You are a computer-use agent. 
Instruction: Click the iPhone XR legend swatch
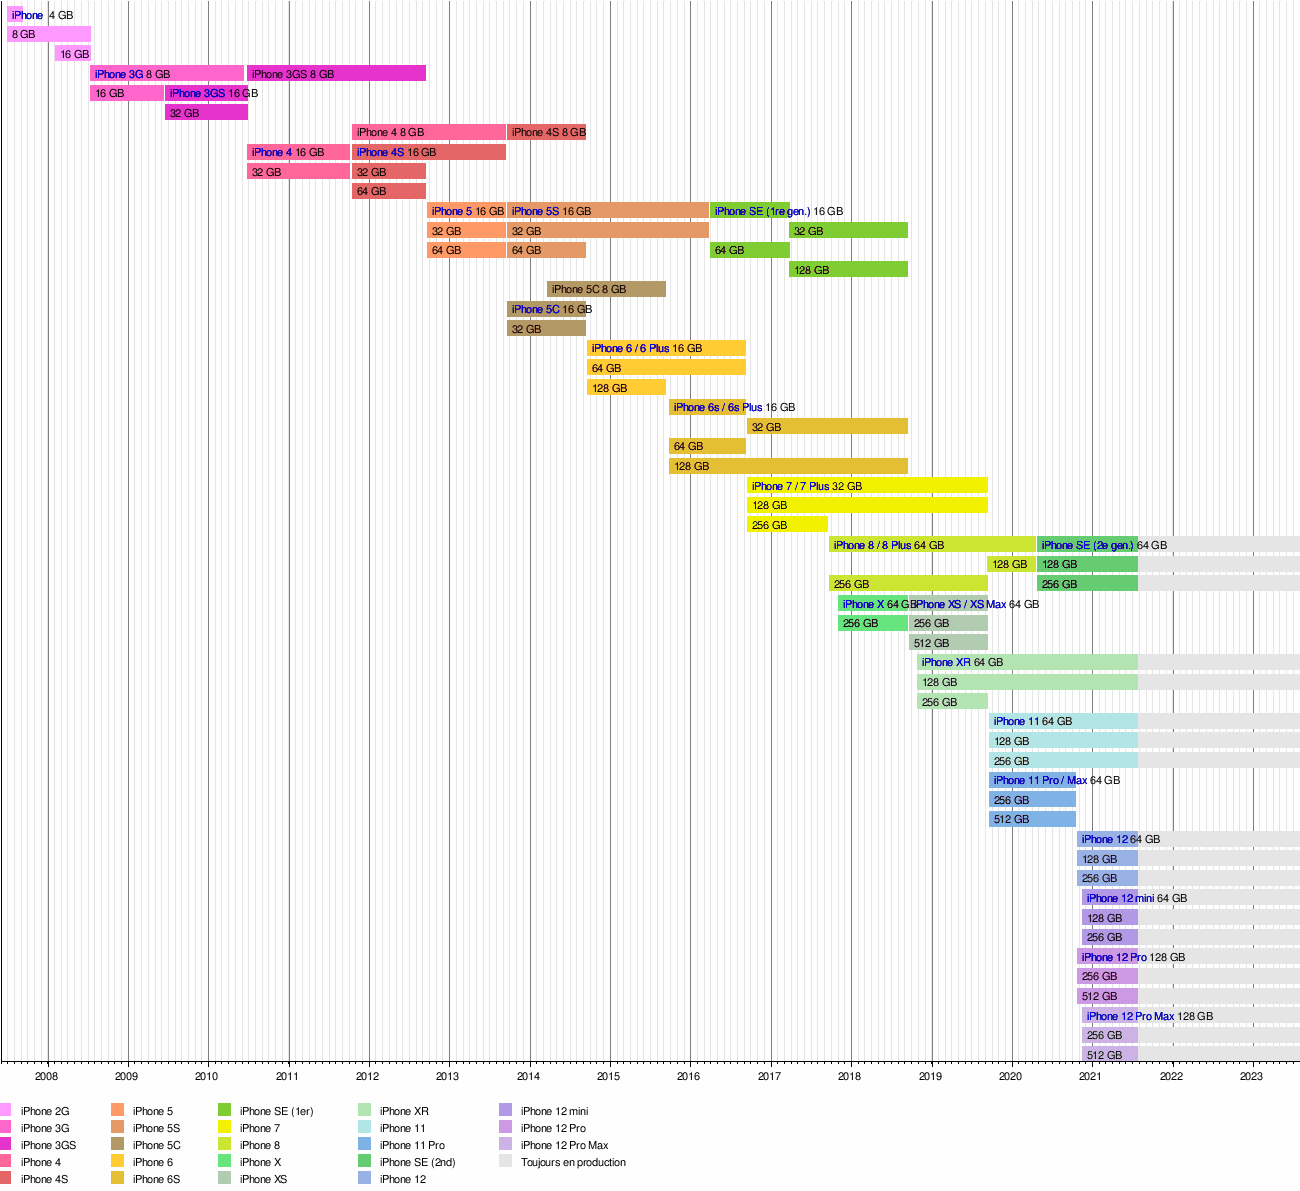tap(365, 1111)
